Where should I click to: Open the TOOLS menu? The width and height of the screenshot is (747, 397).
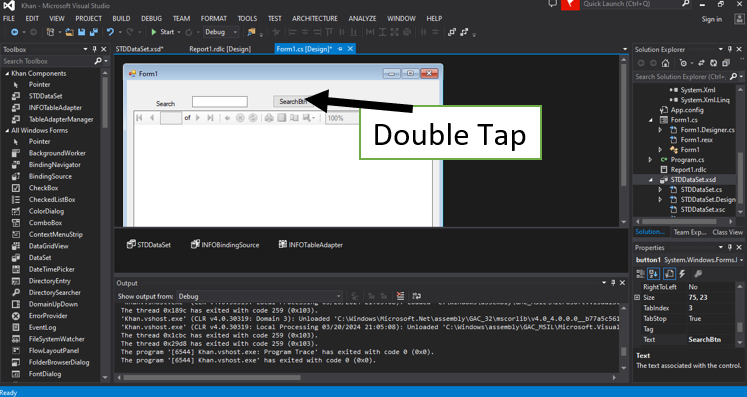[247, 19]
